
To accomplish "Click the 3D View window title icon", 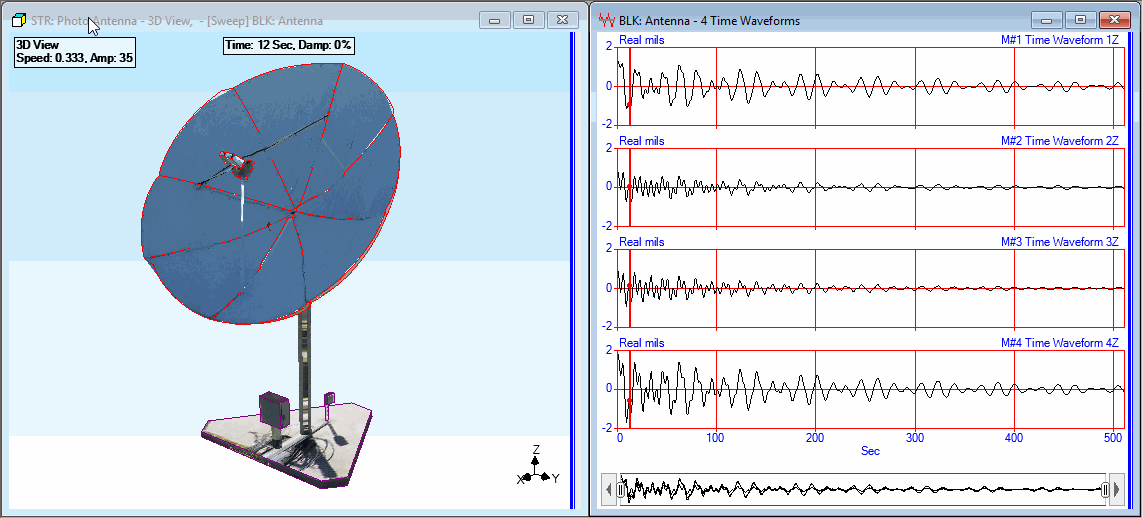I will [x=20, y=20].
